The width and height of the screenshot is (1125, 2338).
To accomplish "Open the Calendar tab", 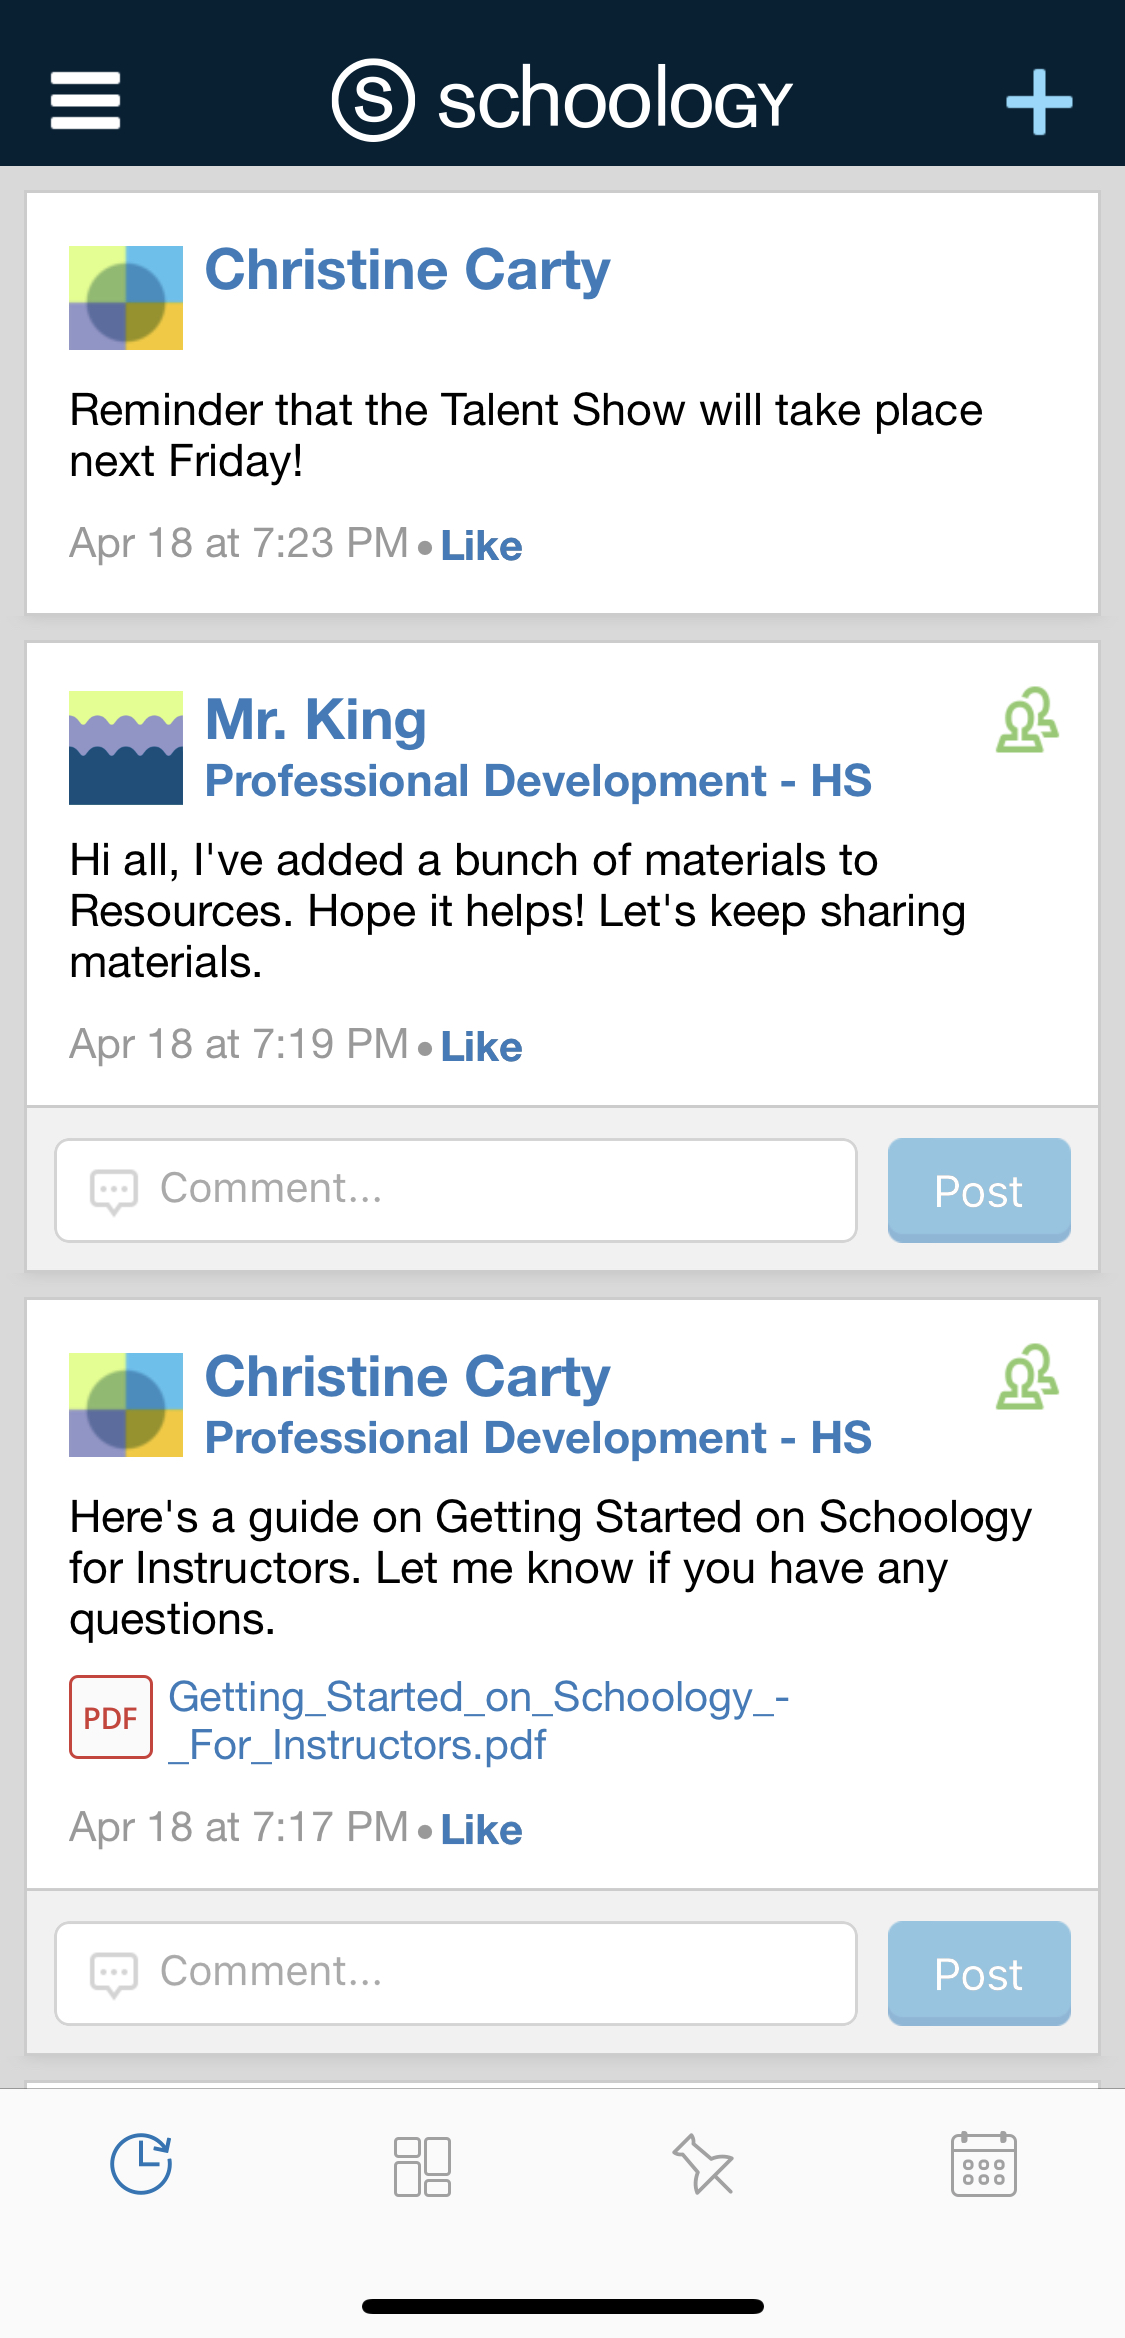I will click(x=983, y=2164).
